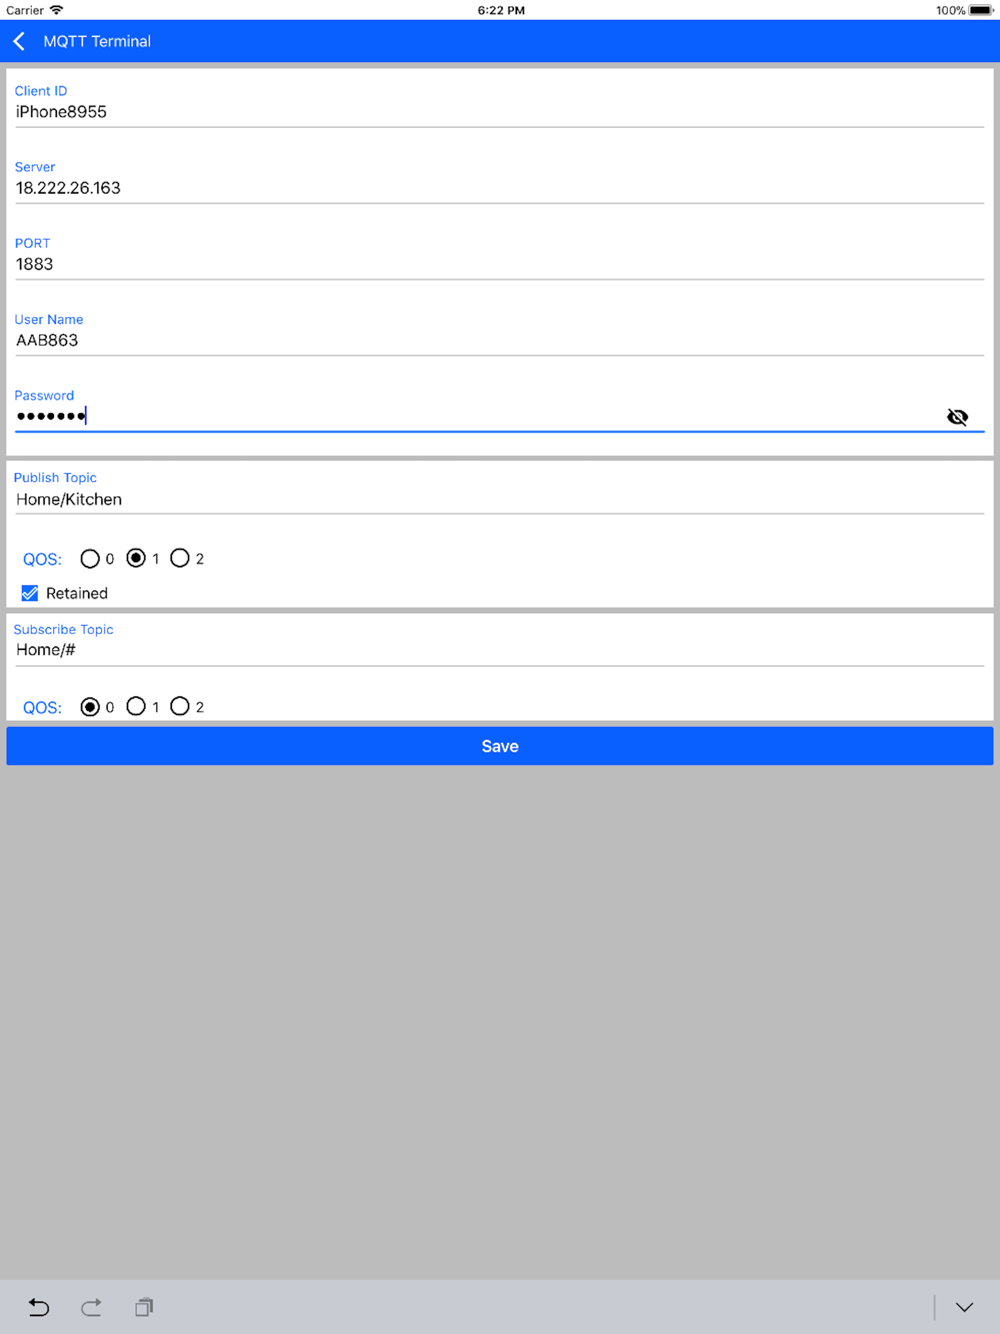Dismiss keyboard with the down chevron
This screenshot has height=1334, width=1000.
coord(964,1307)
